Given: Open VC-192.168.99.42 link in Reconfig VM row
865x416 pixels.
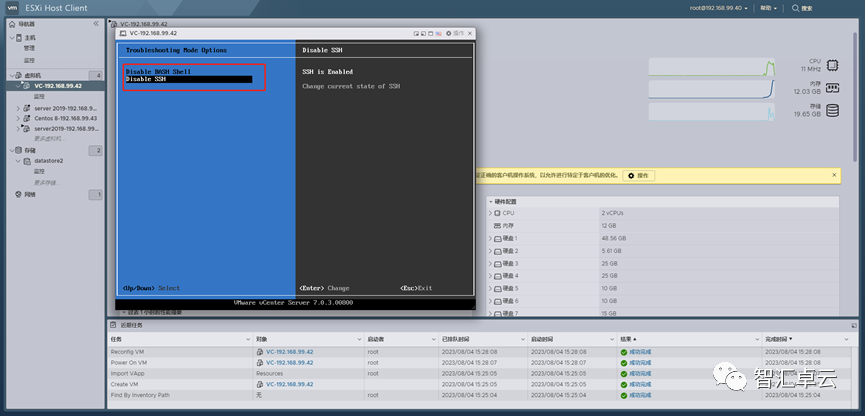Looking at the screenshot, I should pos(290,352).
